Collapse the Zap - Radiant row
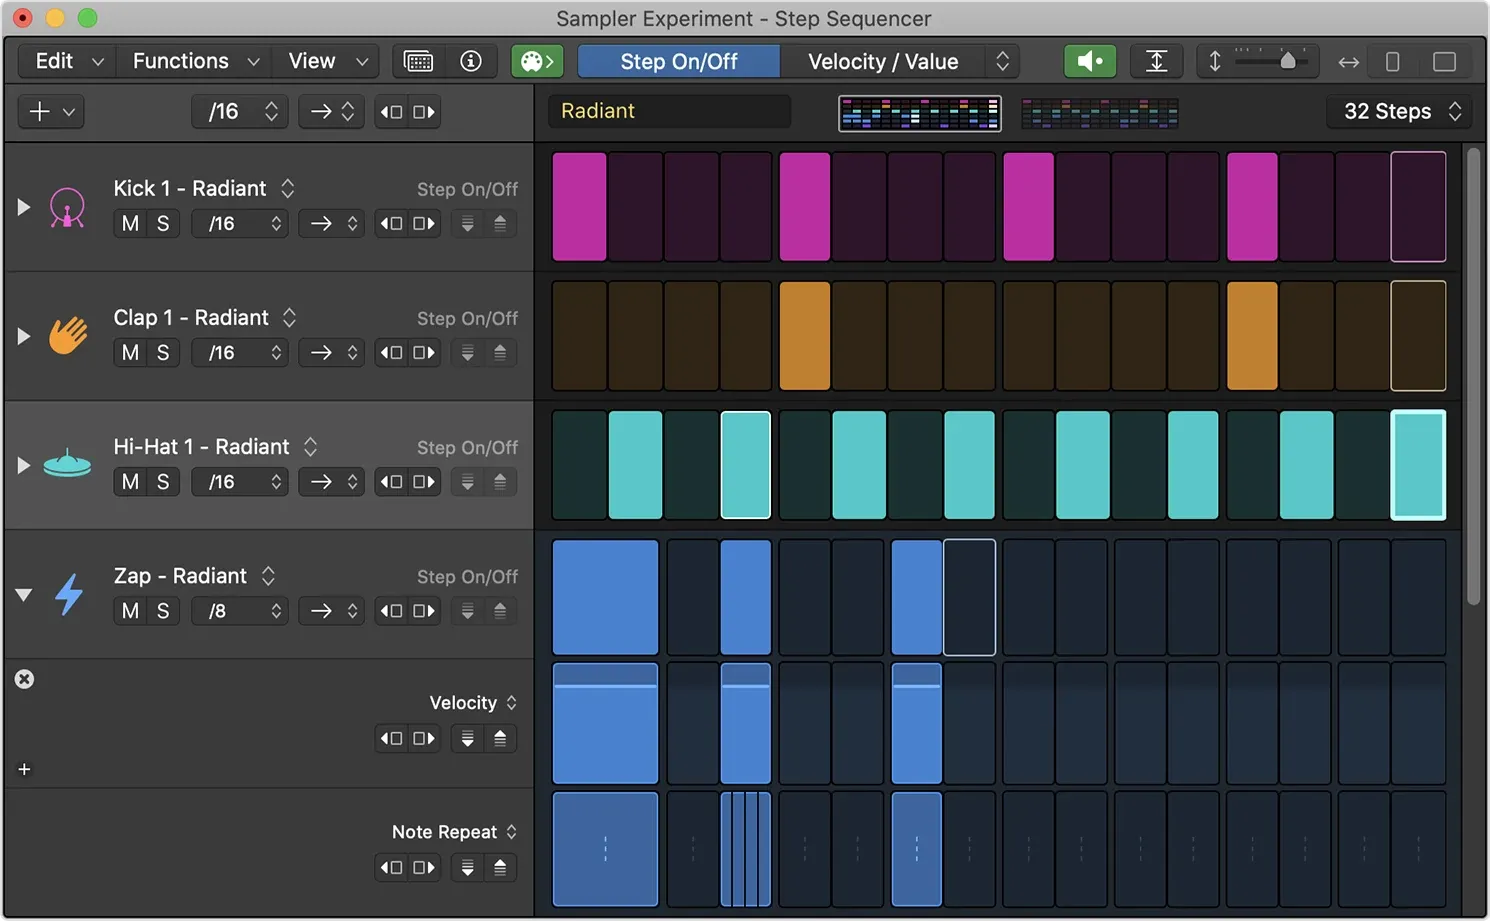This screenshot has width=1490, height=921. click(x=23, y=595)
